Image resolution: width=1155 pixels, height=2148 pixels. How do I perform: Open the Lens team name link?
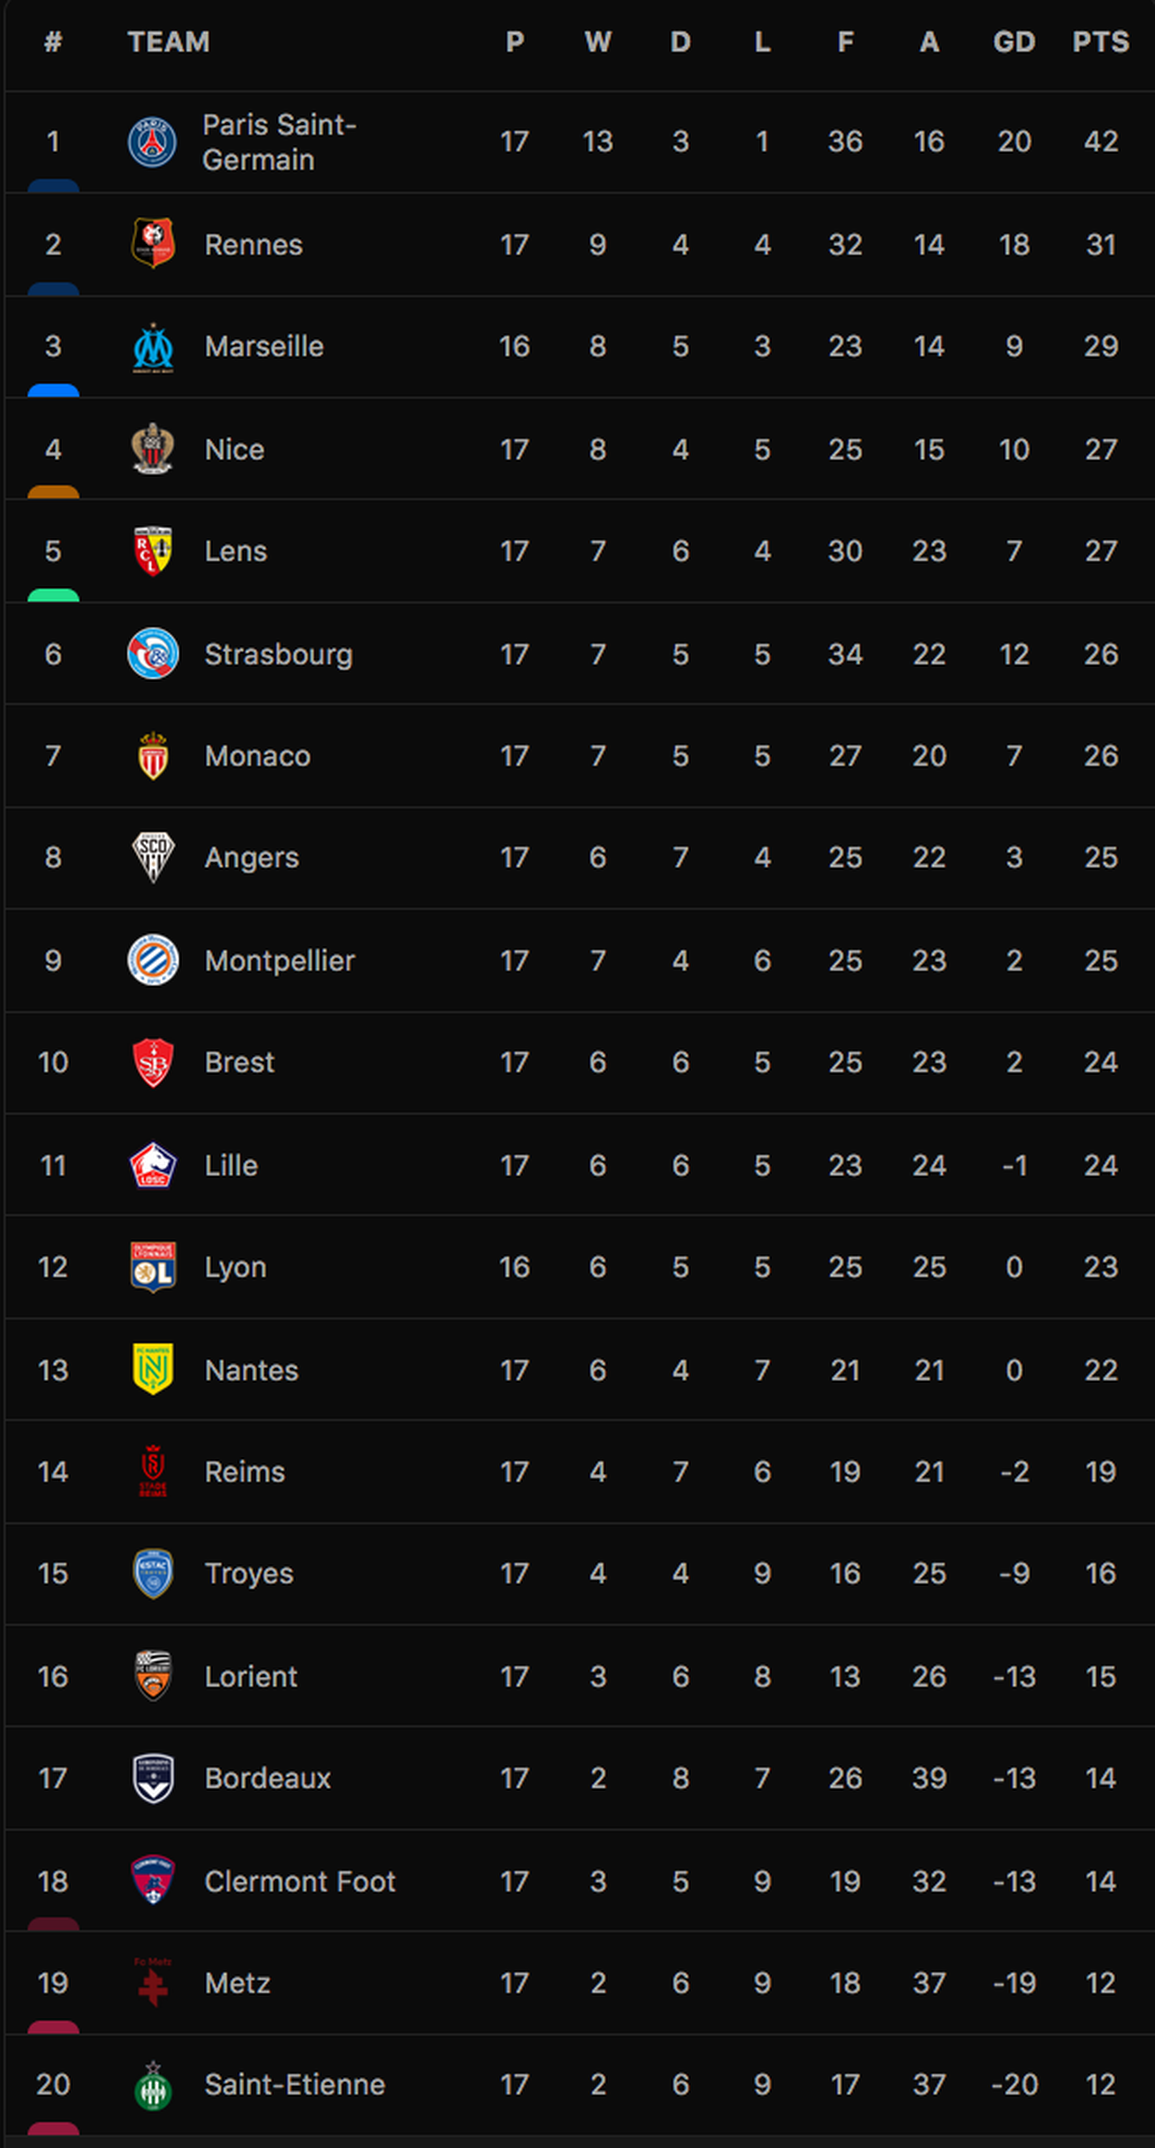[x=235, y=551]
